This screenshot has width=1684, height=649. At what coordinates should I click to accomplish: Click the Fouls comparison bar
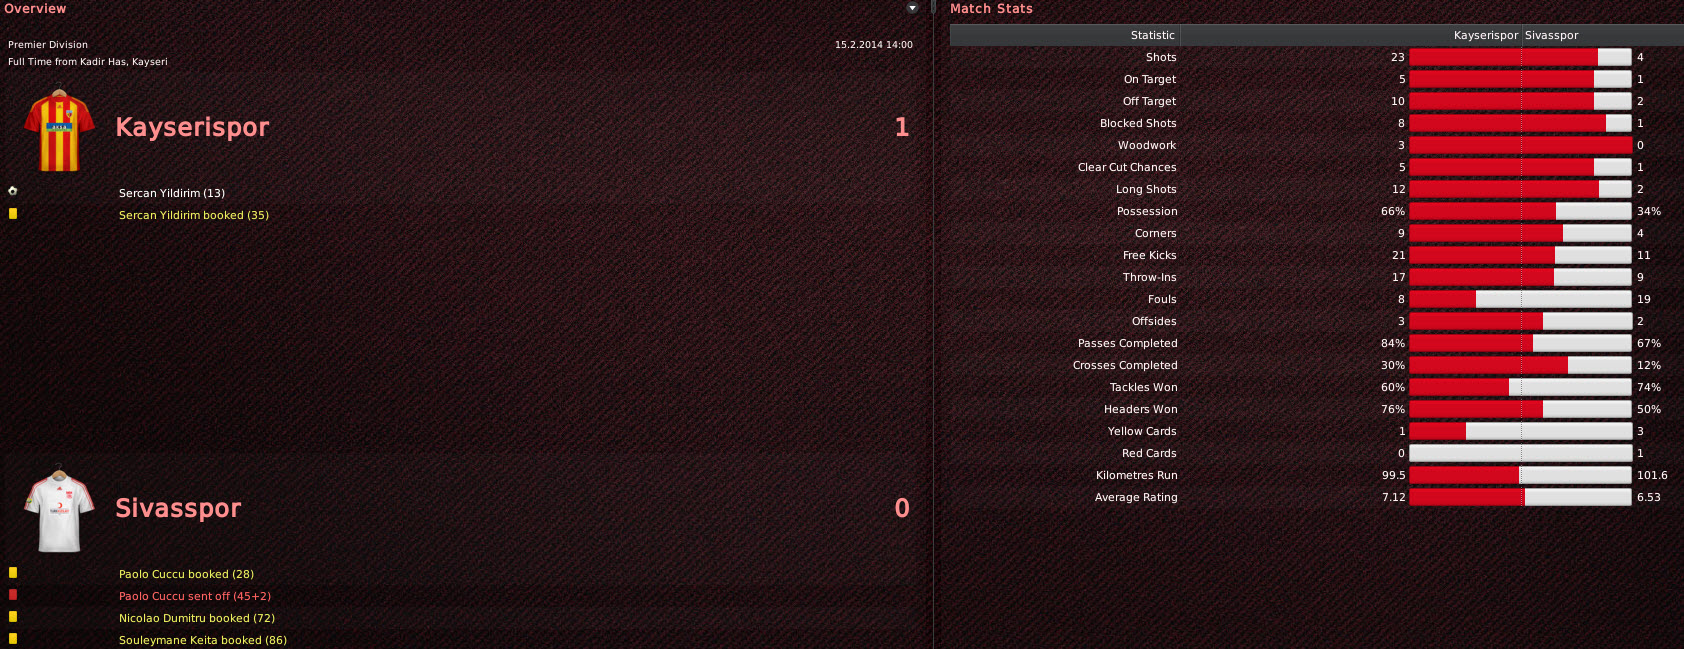pyautogui.click(x=1520, y=299)
